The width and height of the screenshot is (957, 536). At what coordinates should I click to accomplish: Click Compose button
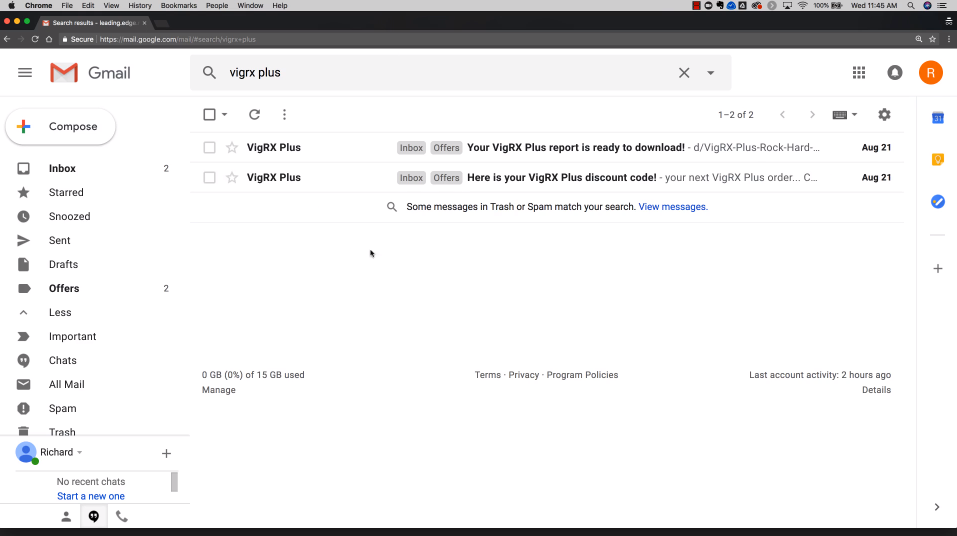click(60, 126)
